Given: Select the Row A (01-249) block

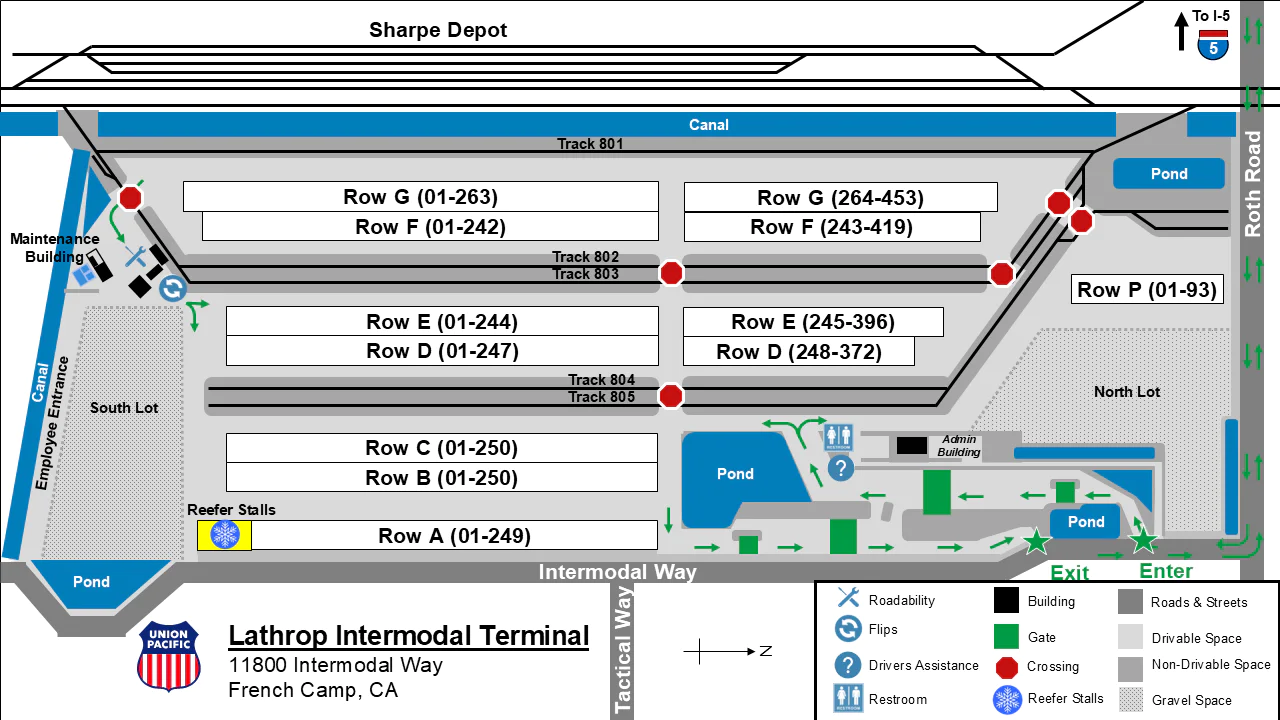Looking at the screenshot, I should coord(454,536).
